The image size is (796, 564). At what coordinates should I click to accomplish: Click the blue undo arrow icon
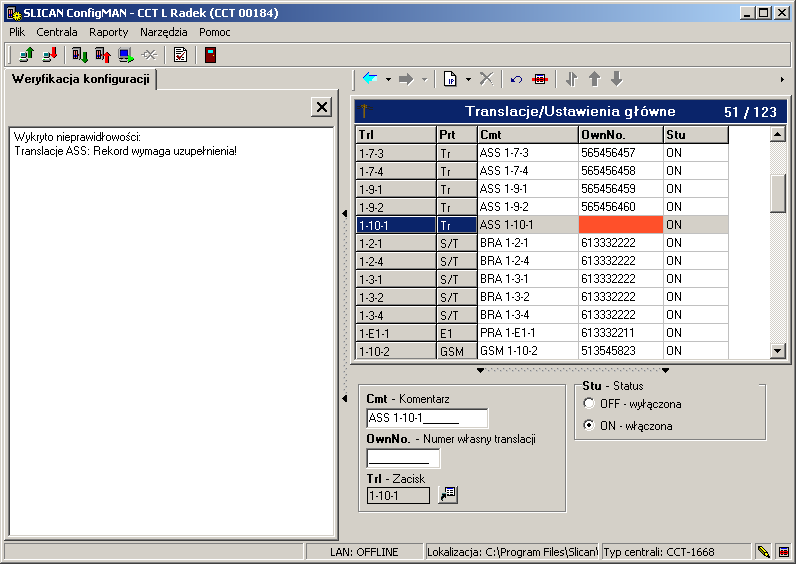517,79
